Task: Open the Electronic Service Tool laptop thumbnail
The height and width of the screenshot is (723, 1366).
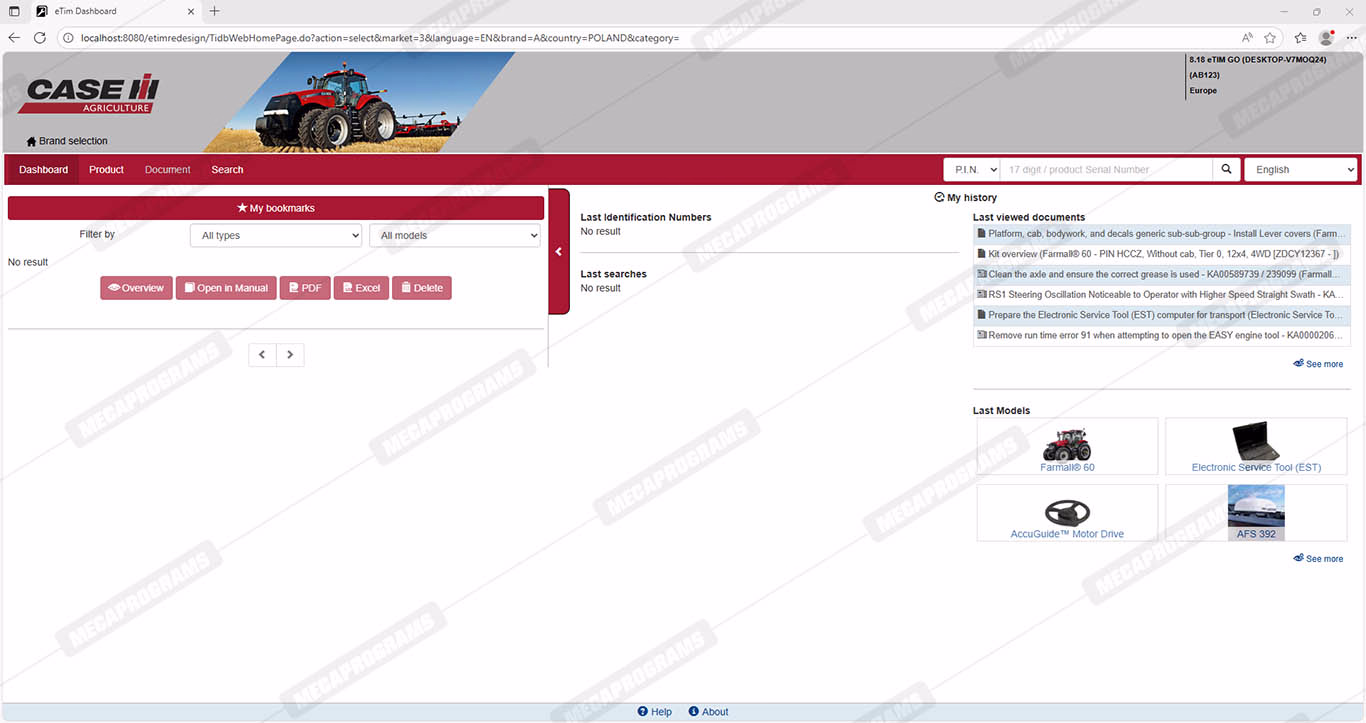Action: [1256, 442]
